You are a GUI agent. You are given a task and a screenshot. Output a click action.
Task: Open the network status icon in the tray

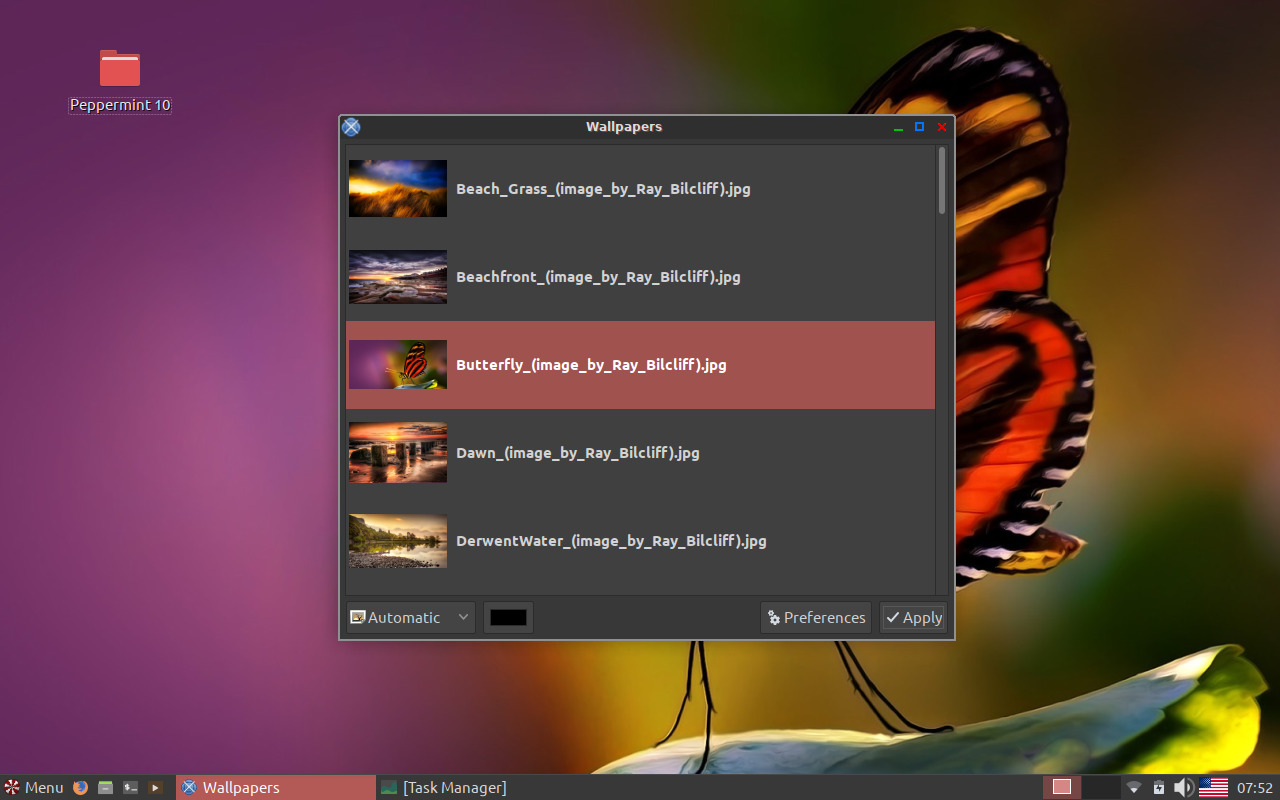1133,787
